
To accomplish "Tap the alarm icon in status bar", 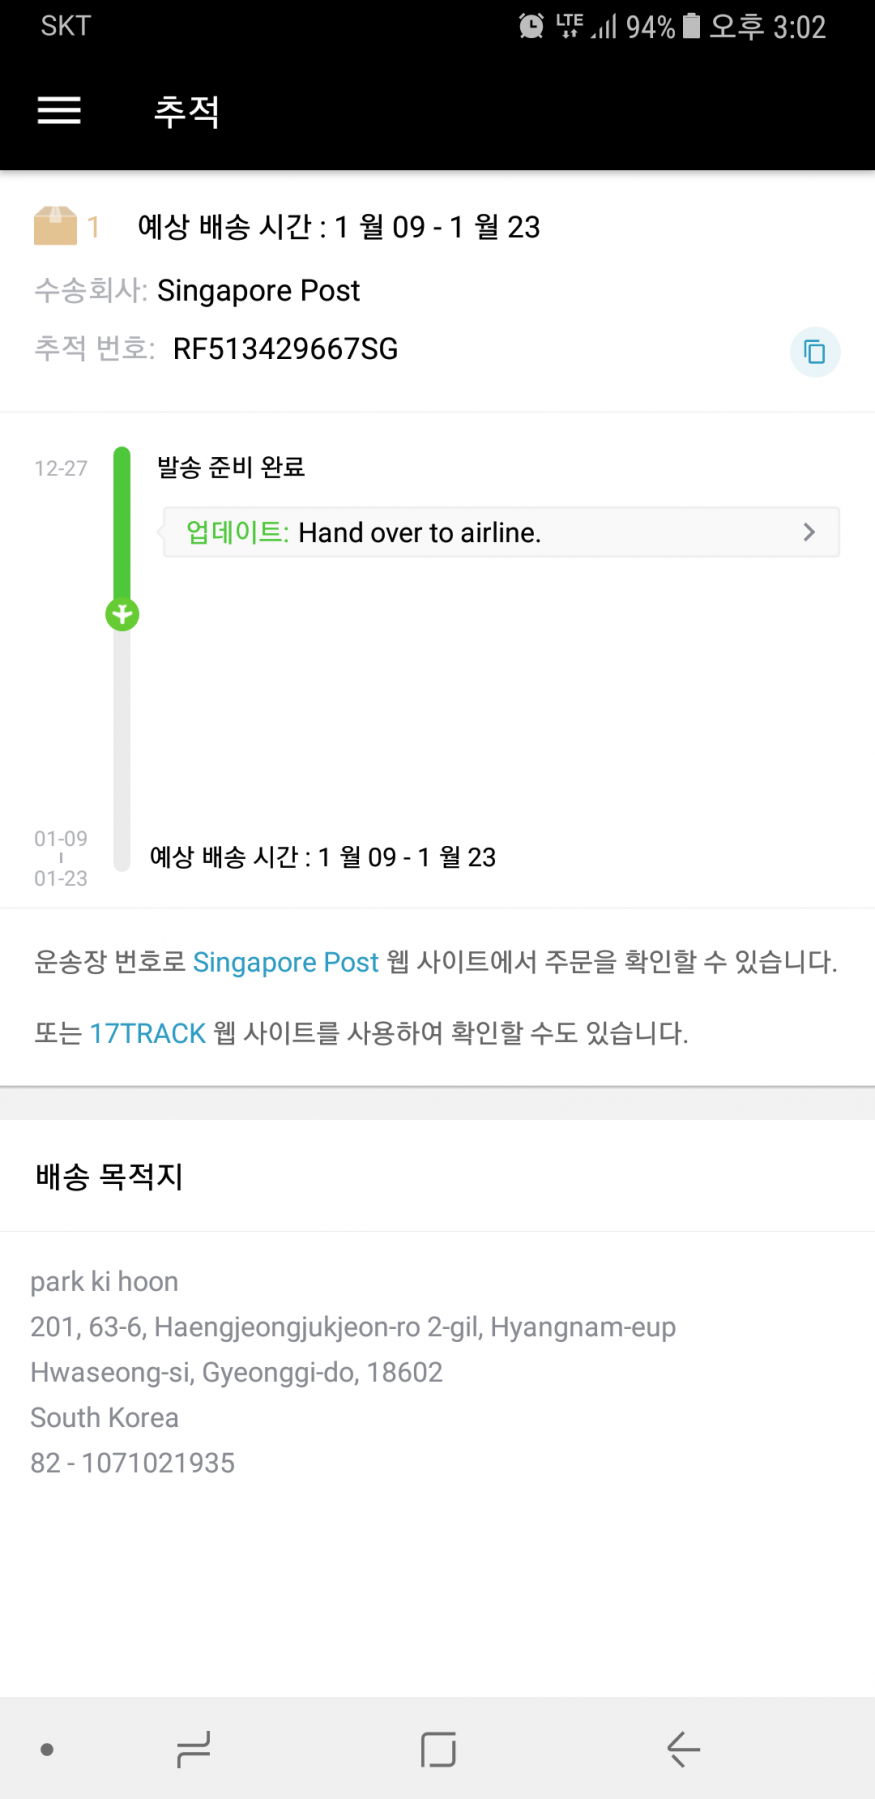I will pos(531,26).
